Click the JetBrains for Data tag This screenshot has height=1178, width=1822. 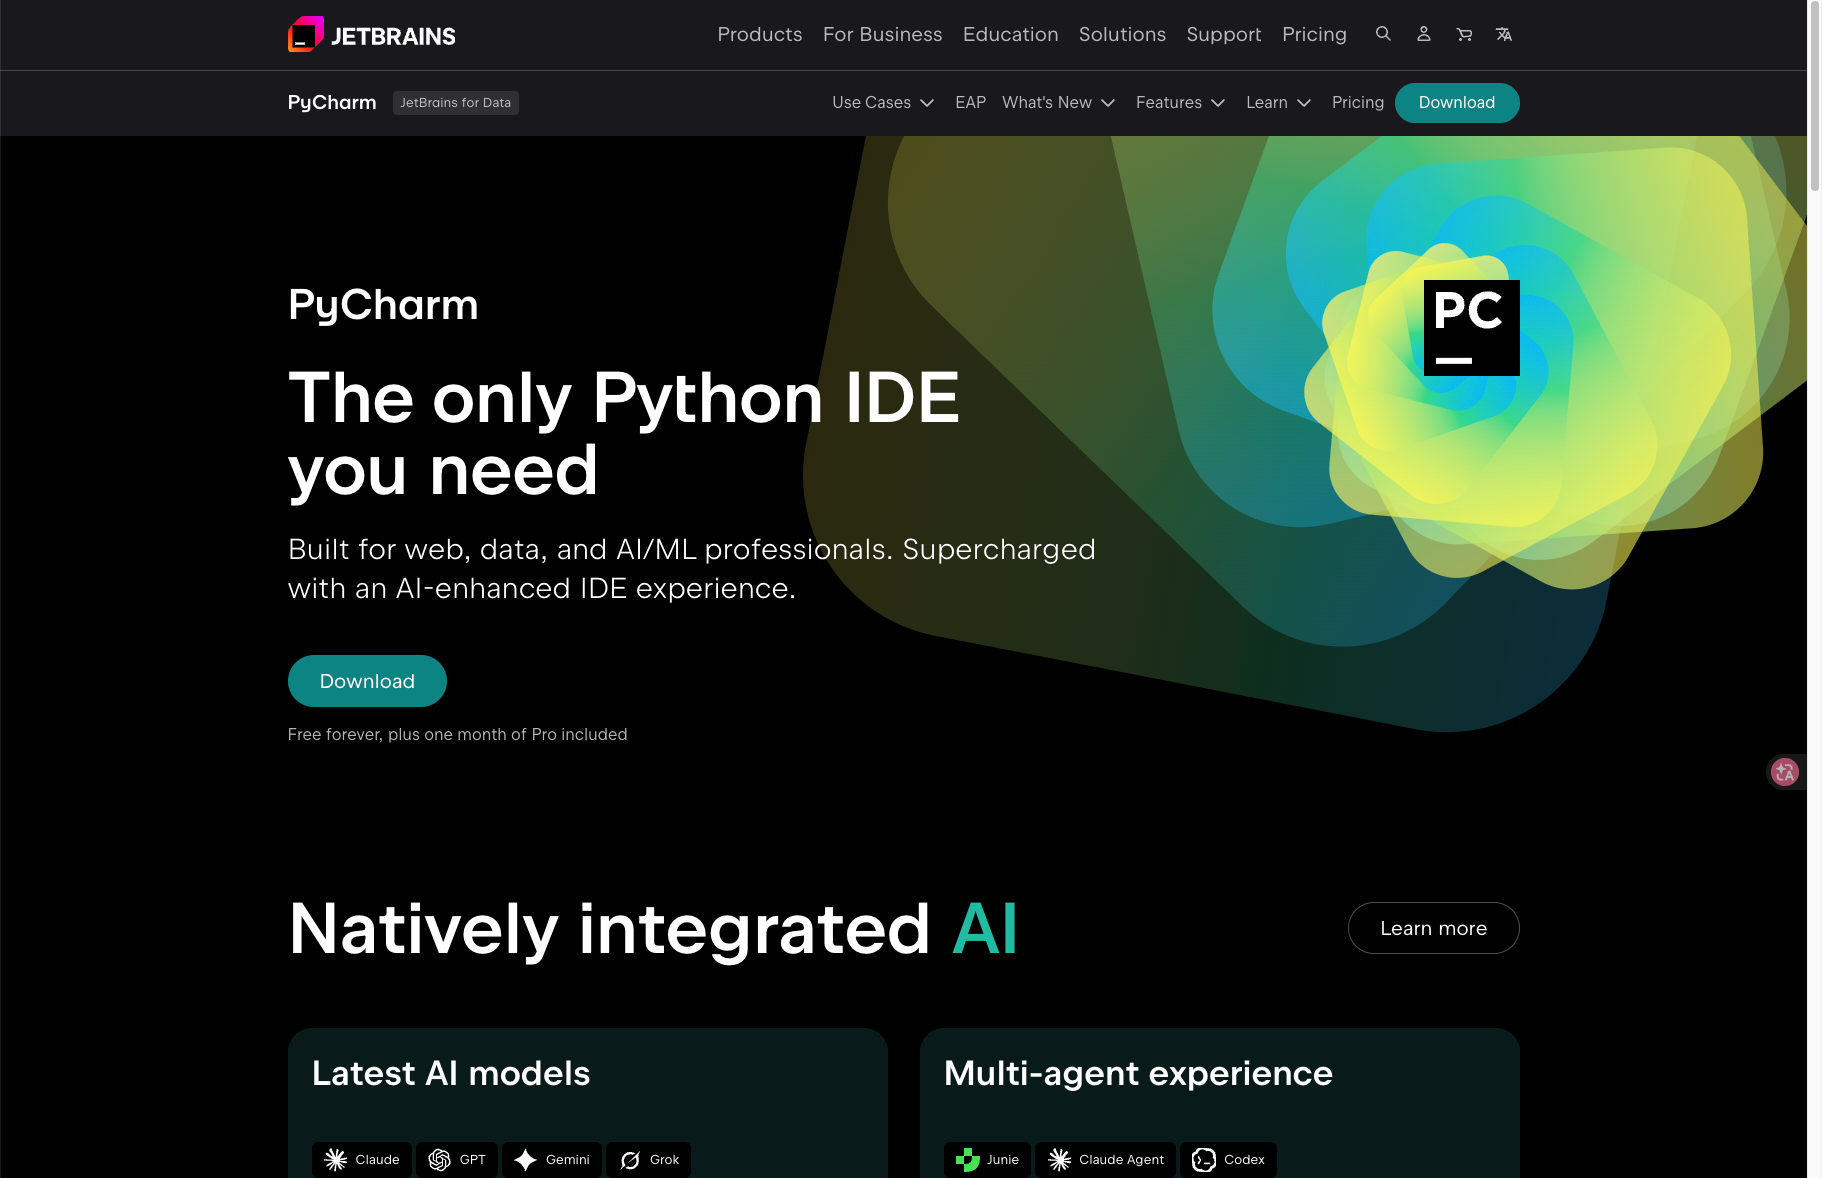(x=456, y=103)
